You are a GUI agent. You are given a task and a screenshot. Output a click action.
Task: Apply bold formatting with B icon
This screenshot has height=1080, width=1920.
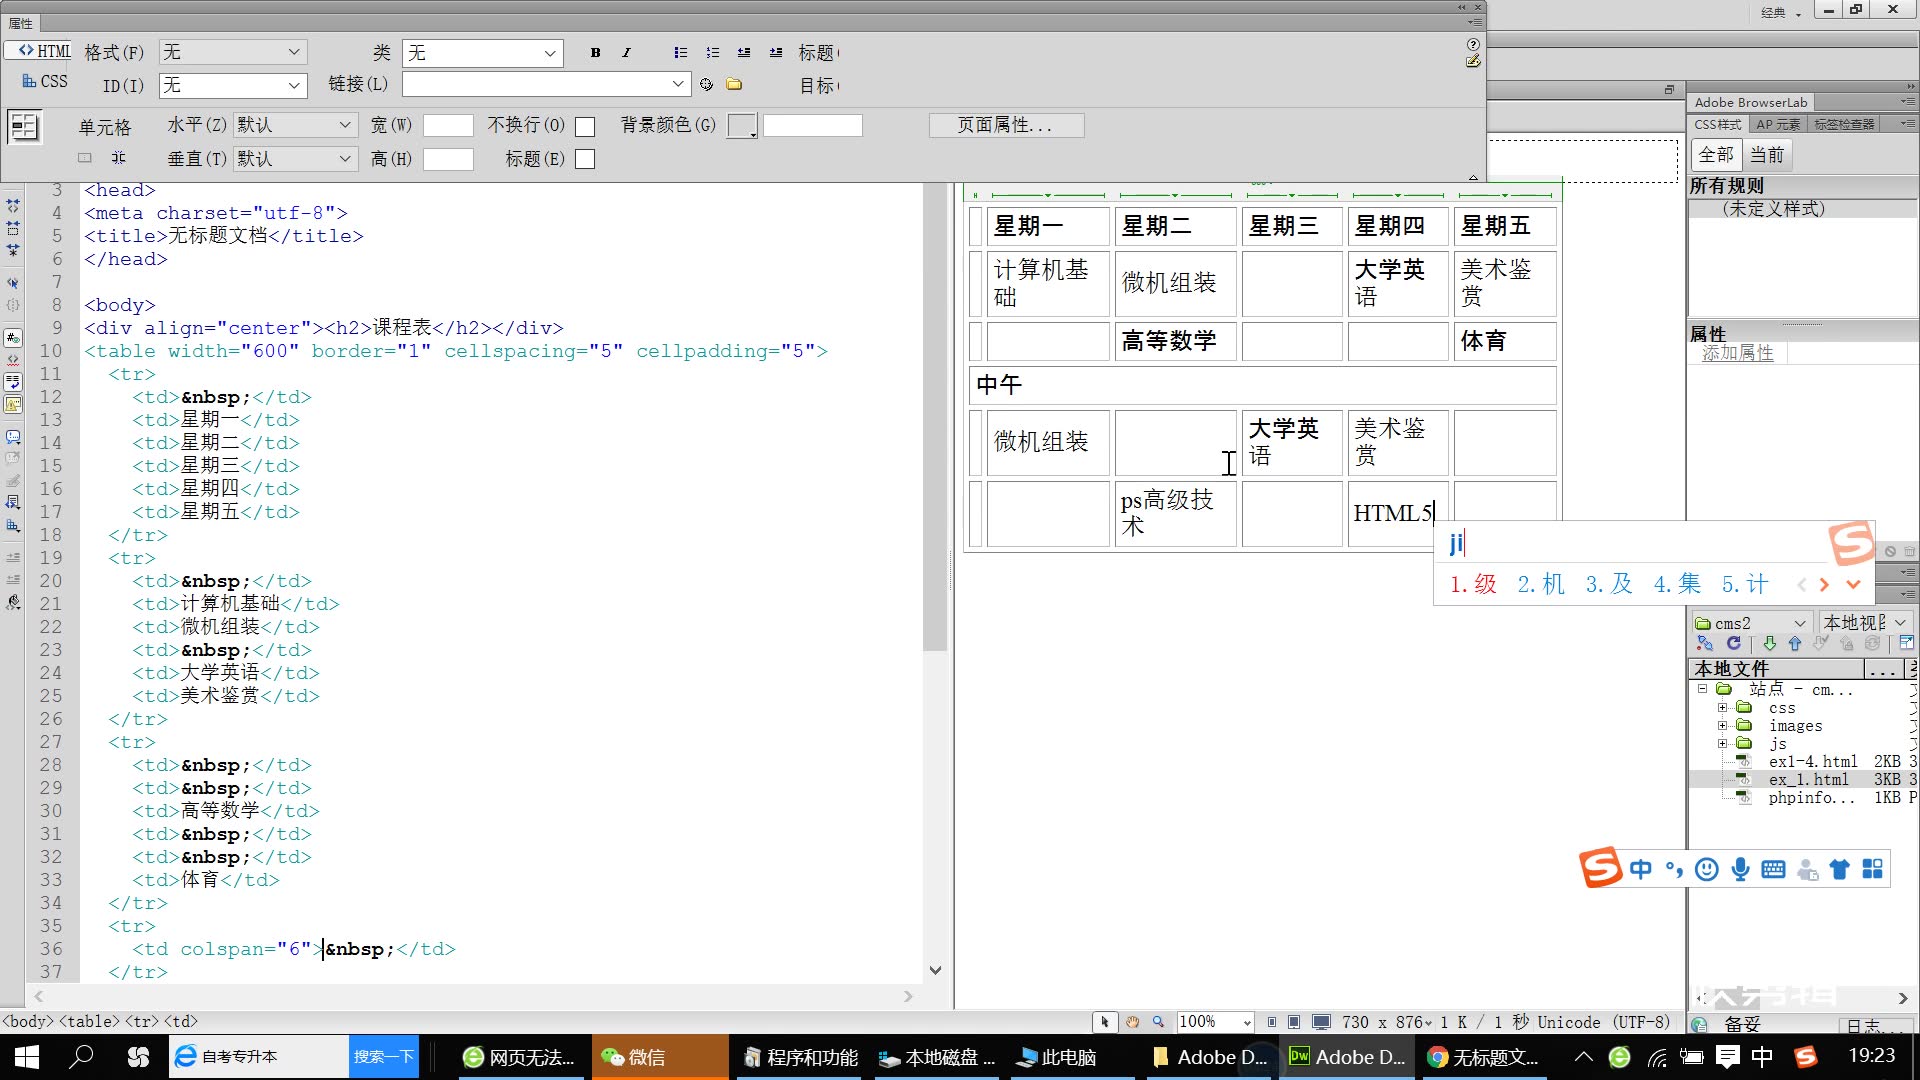(595, 53)
